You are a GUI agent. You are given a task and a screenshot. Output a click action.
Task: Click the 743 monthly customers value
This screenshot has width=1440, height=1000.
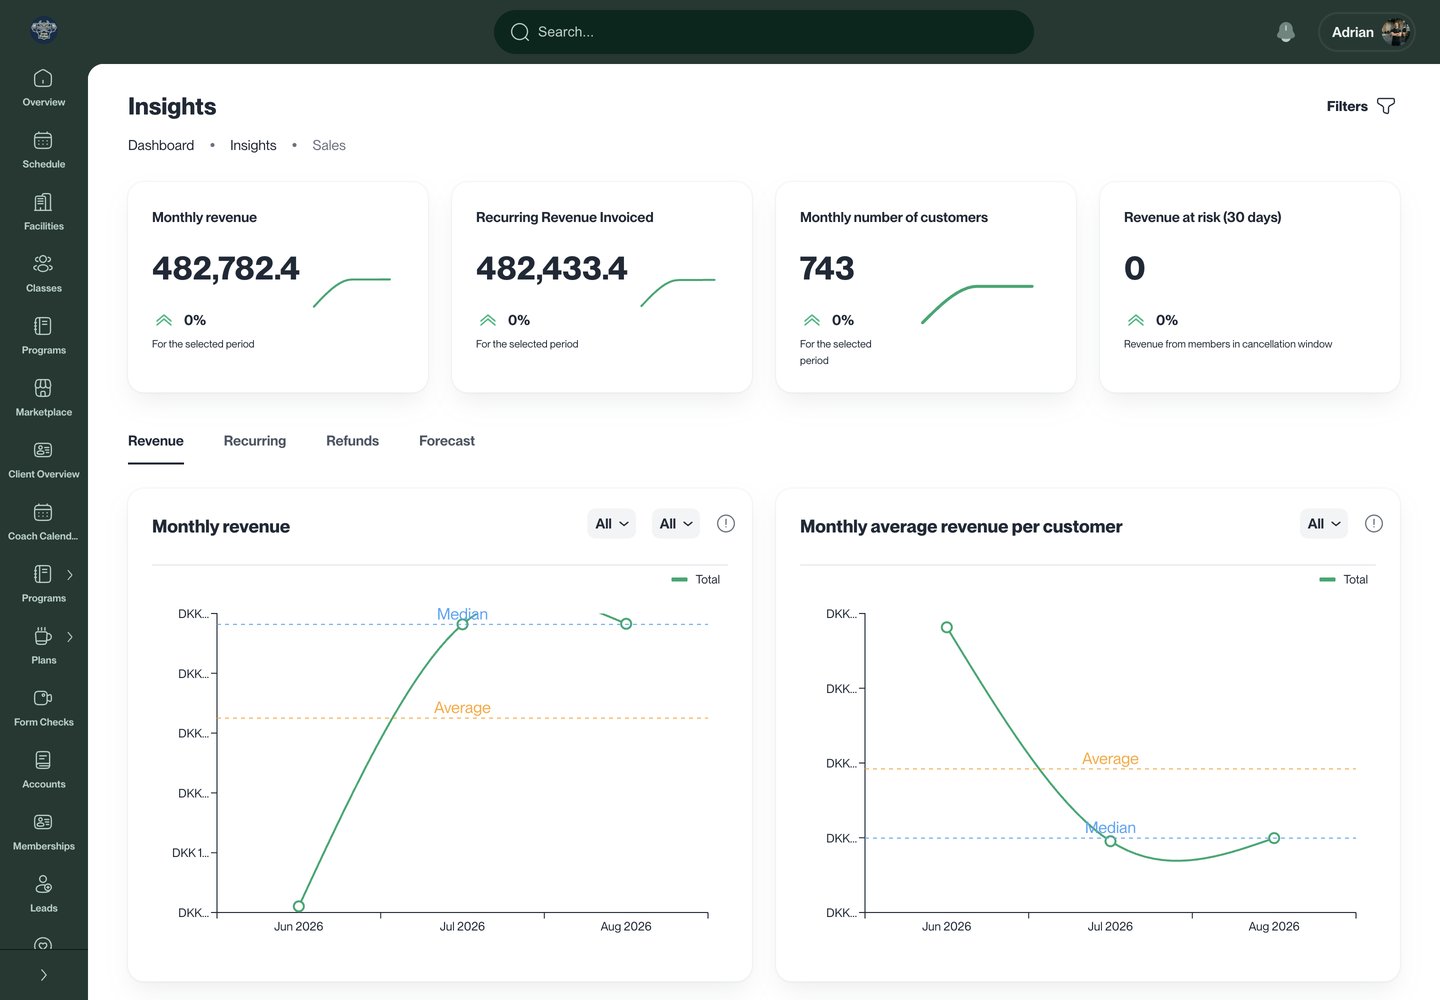pyautogui.click(x=827, y=268)
